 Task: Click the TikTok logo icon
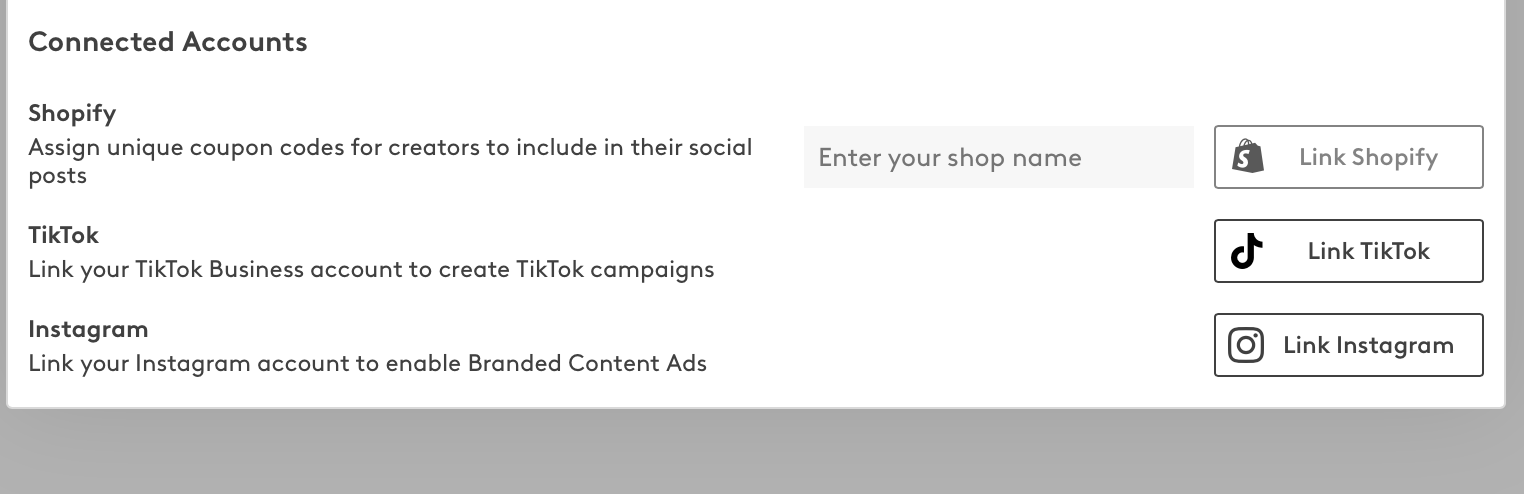1246,251
